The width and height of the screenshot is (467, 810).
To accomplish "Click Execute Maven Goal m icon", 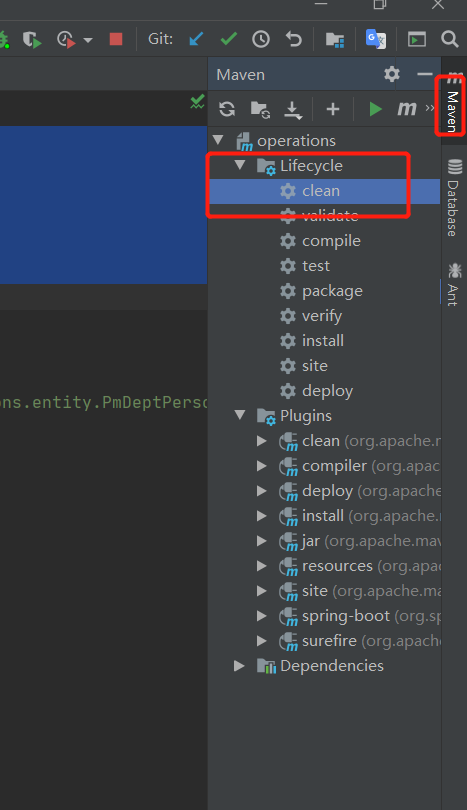I will pyautogui.click(x=407, y=108).
